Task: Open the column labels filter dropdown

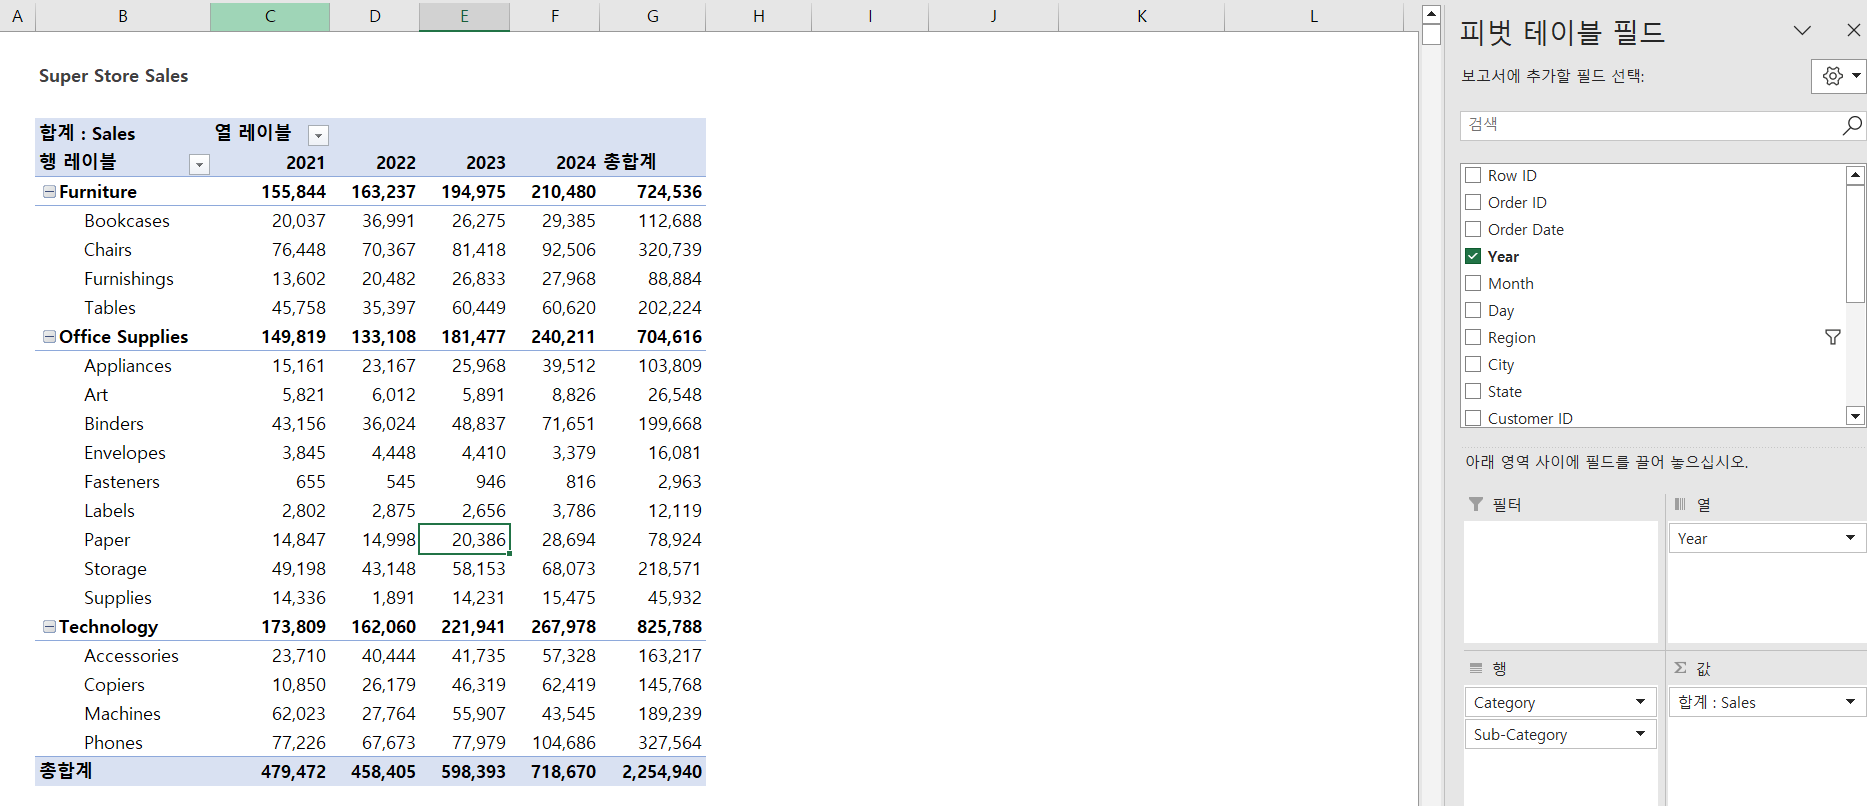Action: point(318,135)
